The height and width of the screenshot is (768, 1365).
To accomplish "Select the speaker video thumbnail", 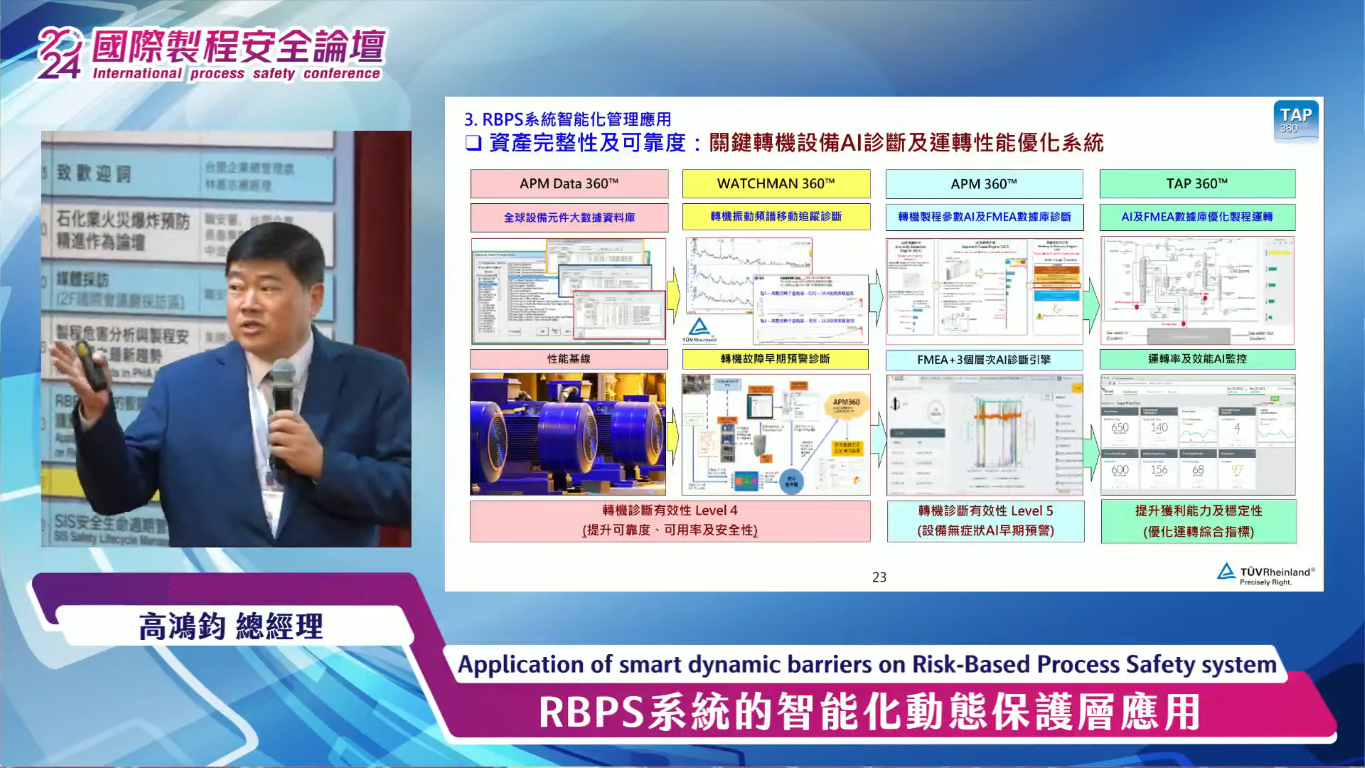I will [x=226, y=339].
